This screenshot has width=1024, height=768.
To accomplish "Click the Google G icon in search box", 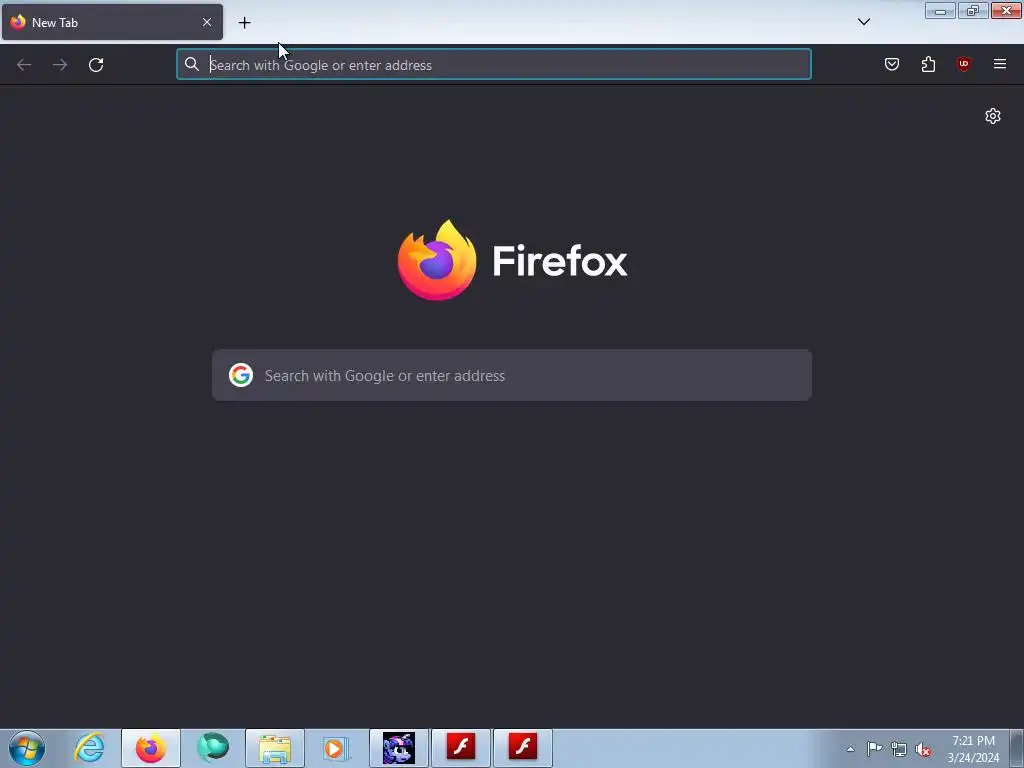I will point(241,376).
